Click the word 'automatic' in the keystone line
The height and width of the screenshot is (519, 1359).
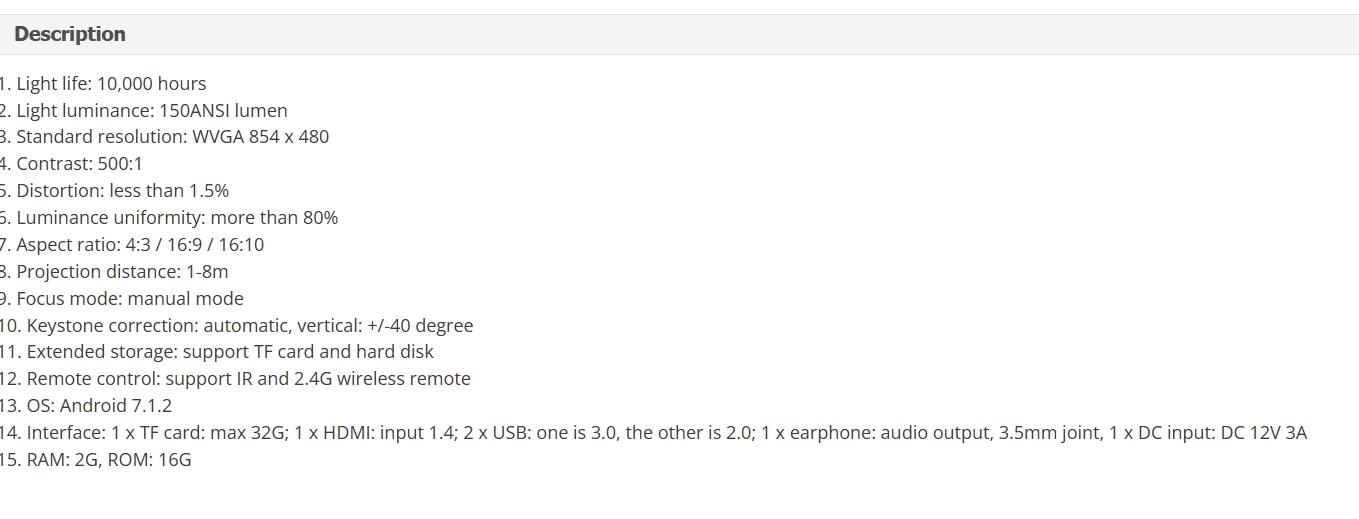click(x=245, y=326)
